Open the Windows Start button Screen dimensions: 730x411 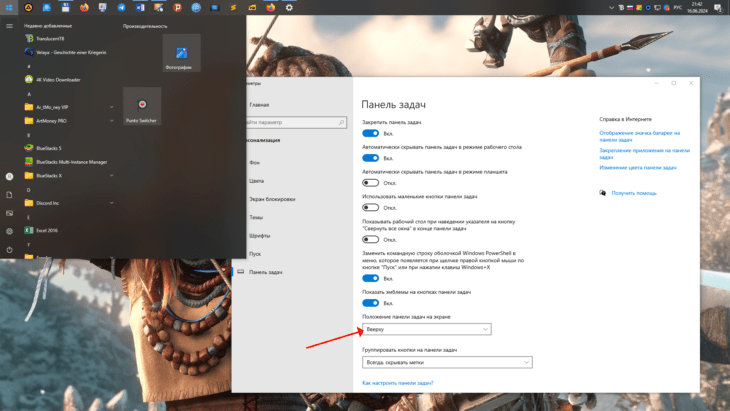(9, 7)
